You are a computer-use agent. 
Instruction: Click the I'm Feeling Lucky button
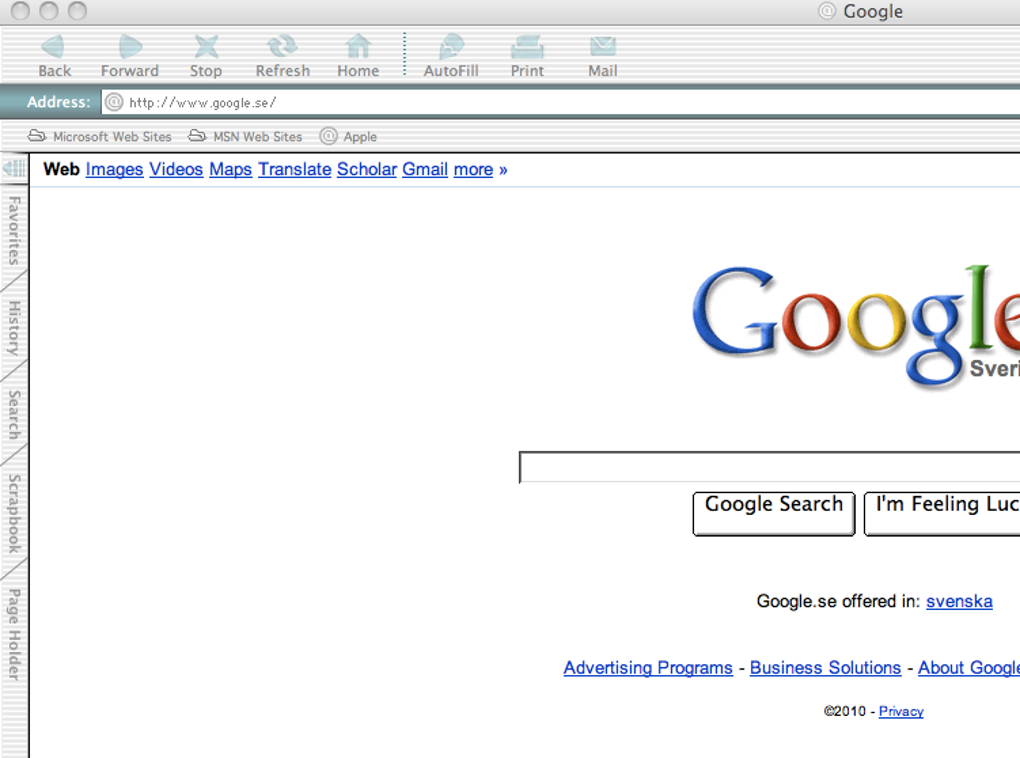942,513
